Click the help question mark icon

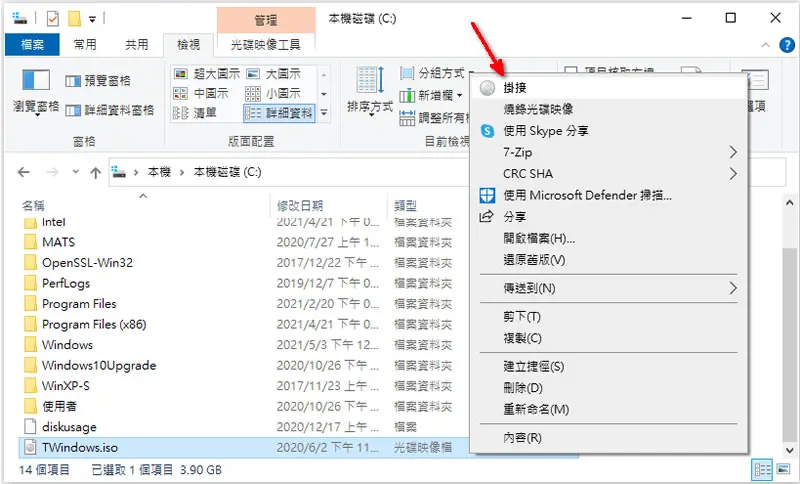[x=787, y=45]
